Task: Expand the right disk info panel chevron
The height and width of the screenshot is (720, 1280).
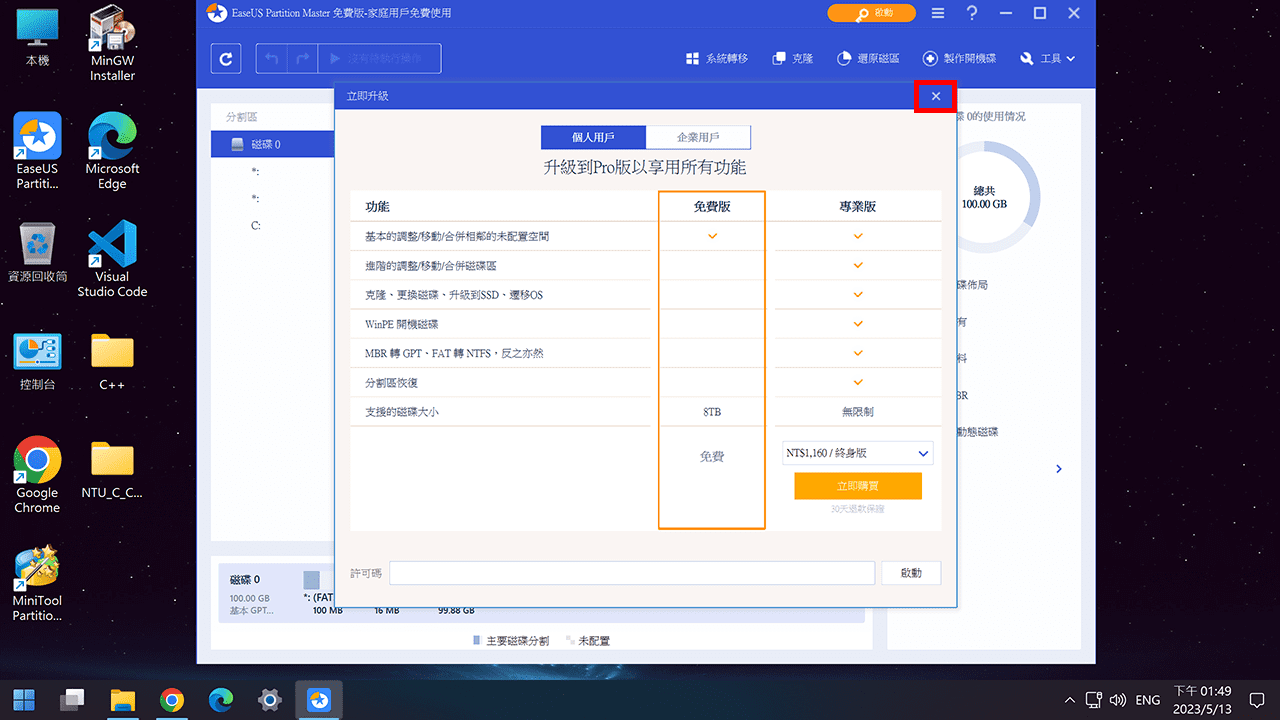Action: [x=1058, y=468]
